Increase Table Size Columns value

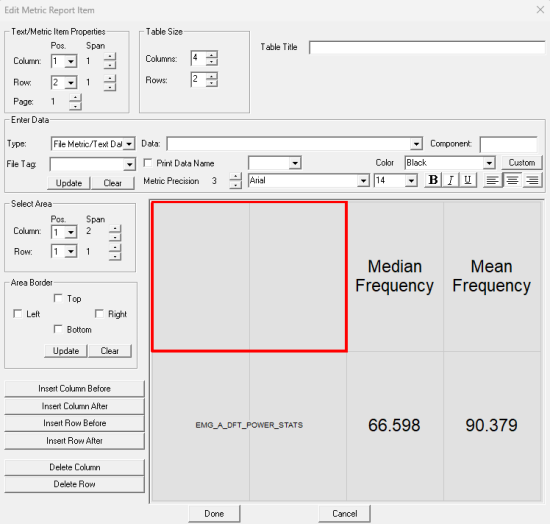(x=212, y=54)
